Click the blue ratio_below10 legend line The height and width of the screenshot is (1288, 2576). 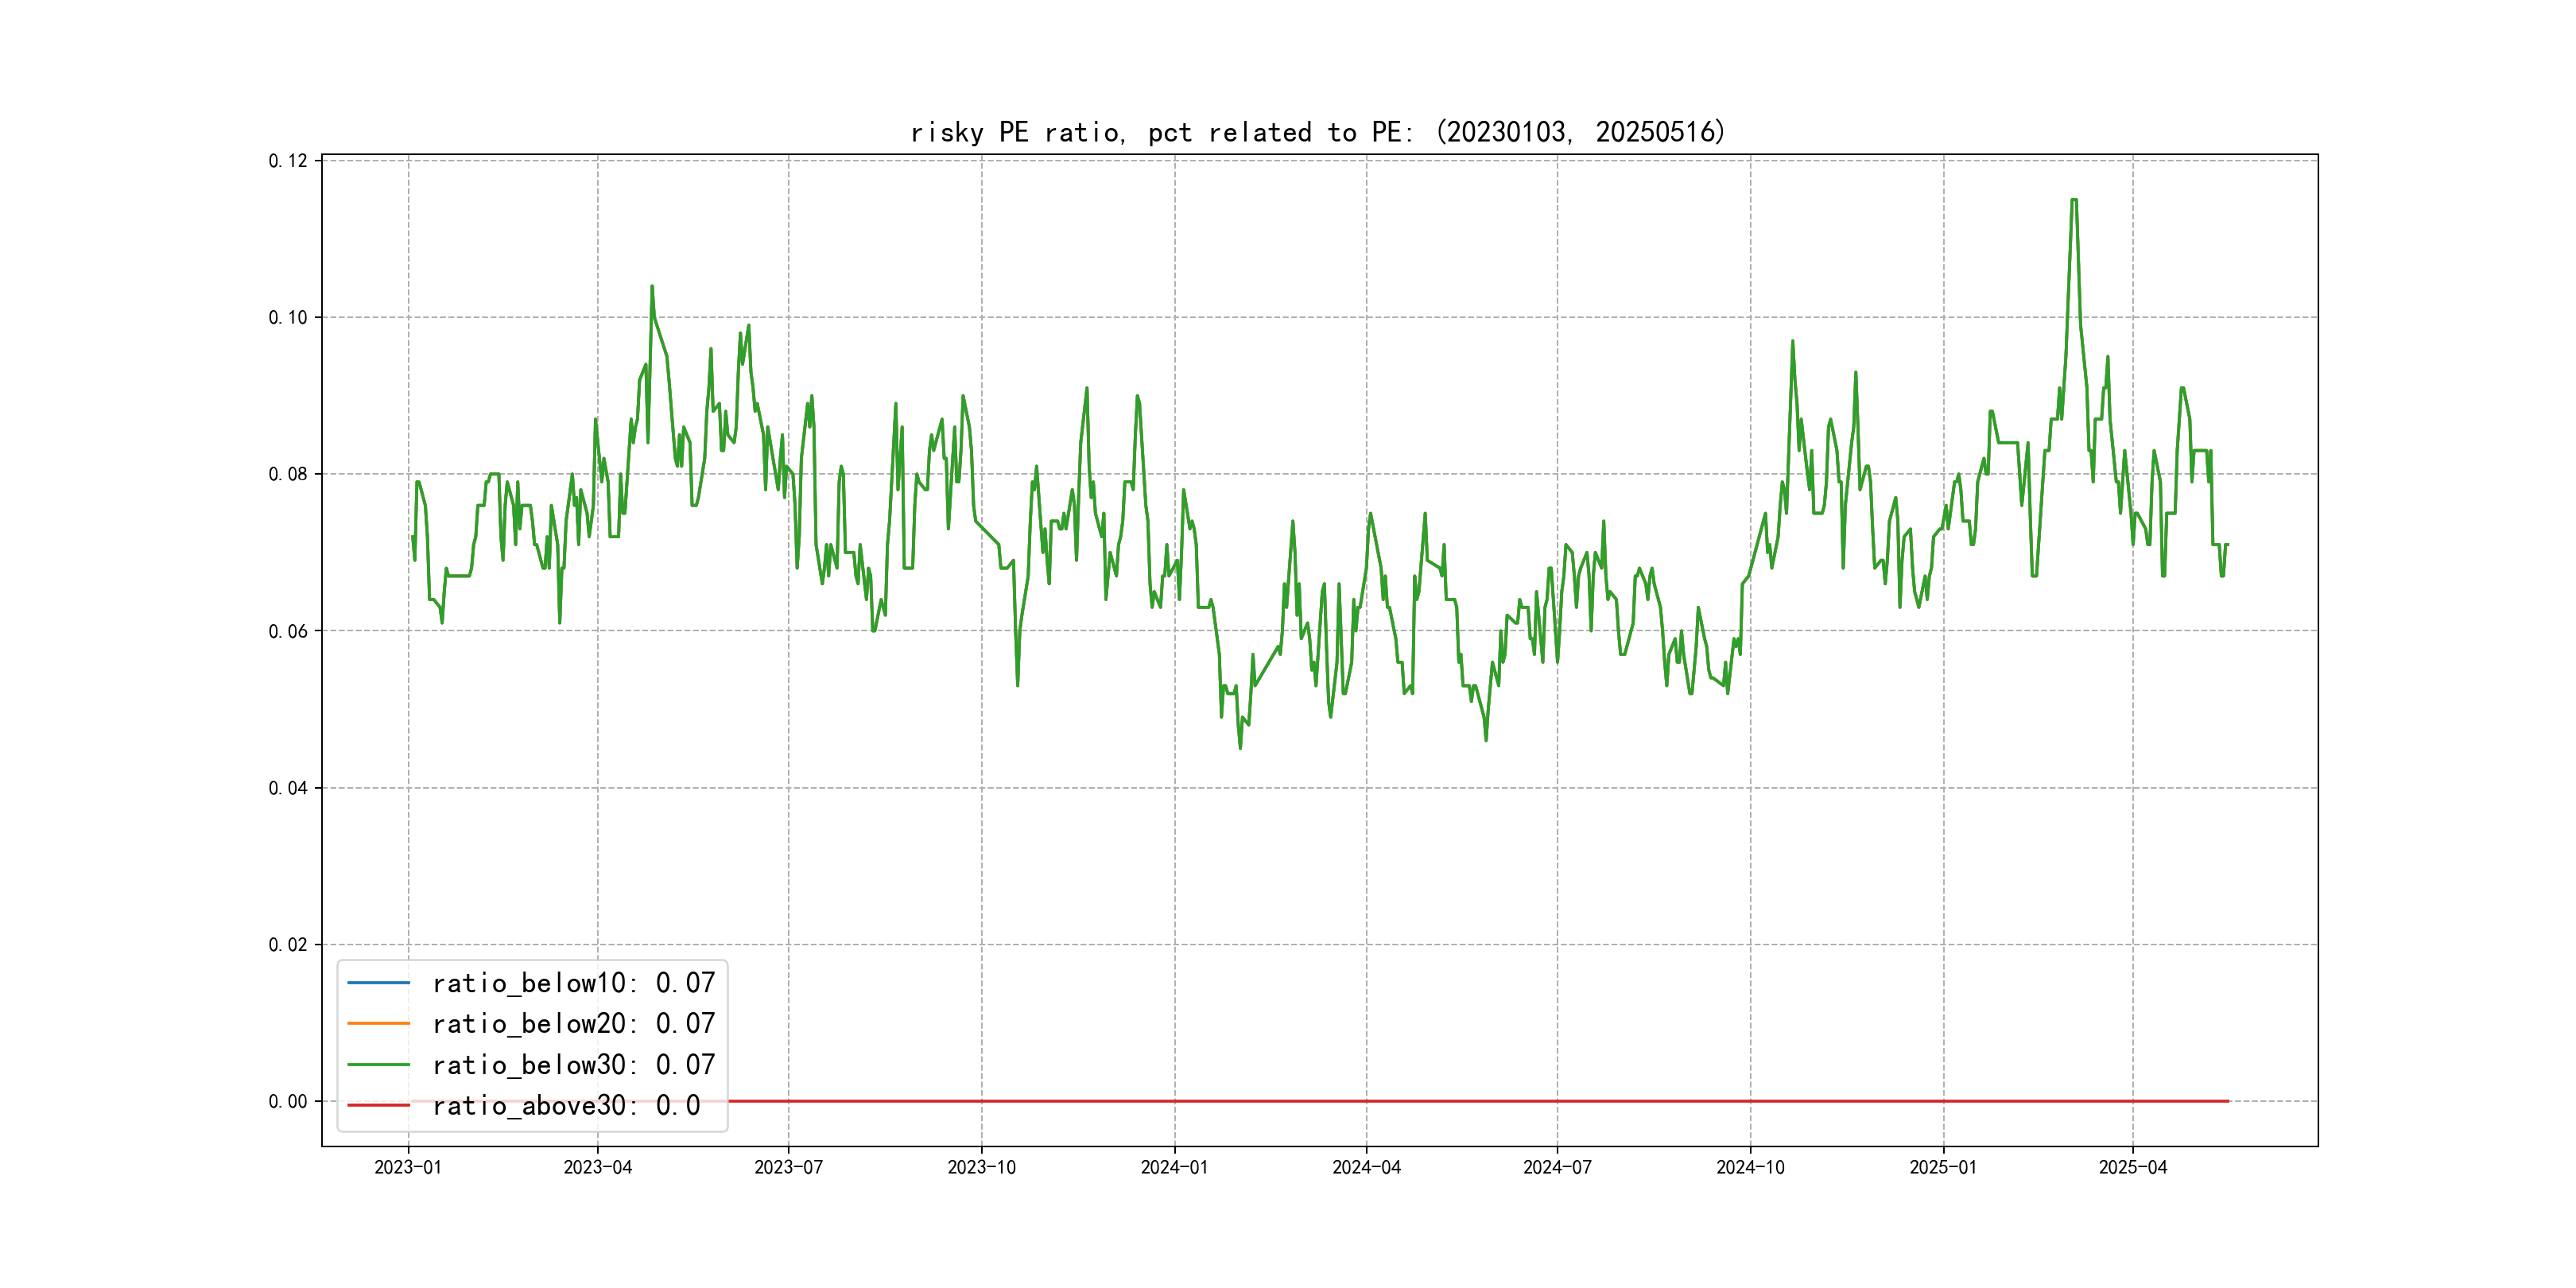coord(378,983)
